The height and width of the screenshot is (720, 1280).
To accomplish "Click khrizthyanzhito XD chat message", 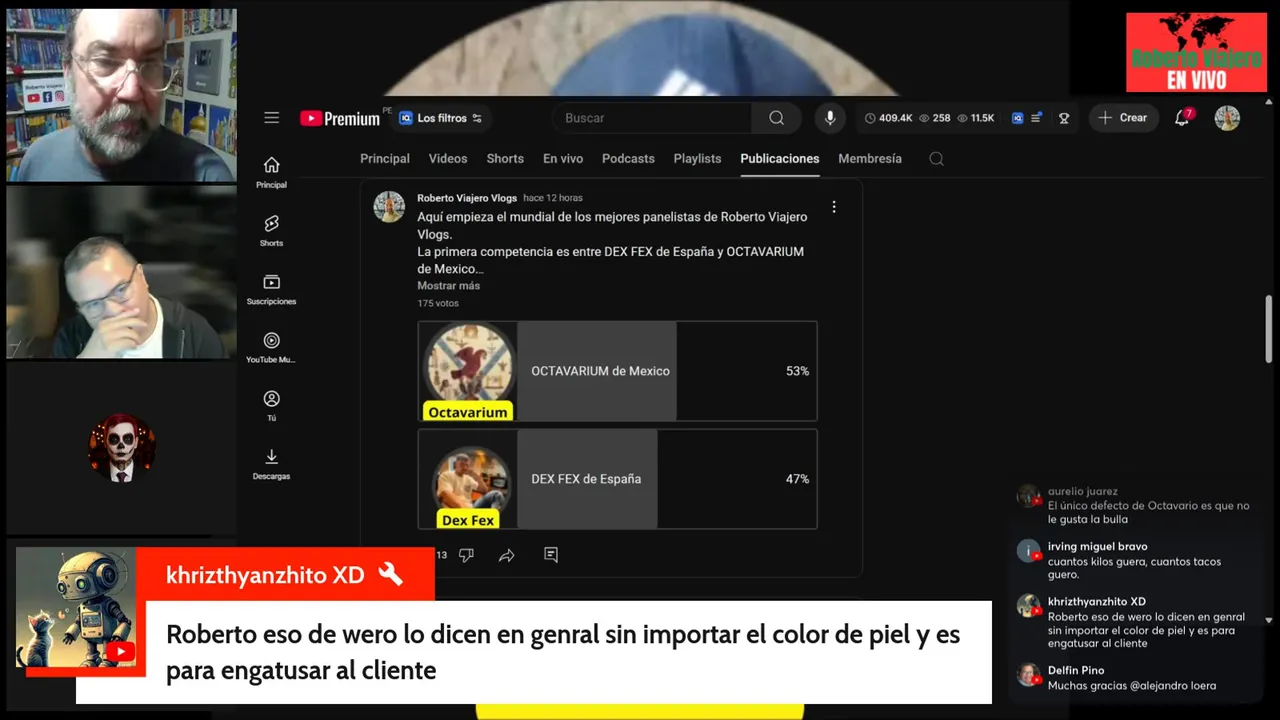I will (x=1135, y=623).
